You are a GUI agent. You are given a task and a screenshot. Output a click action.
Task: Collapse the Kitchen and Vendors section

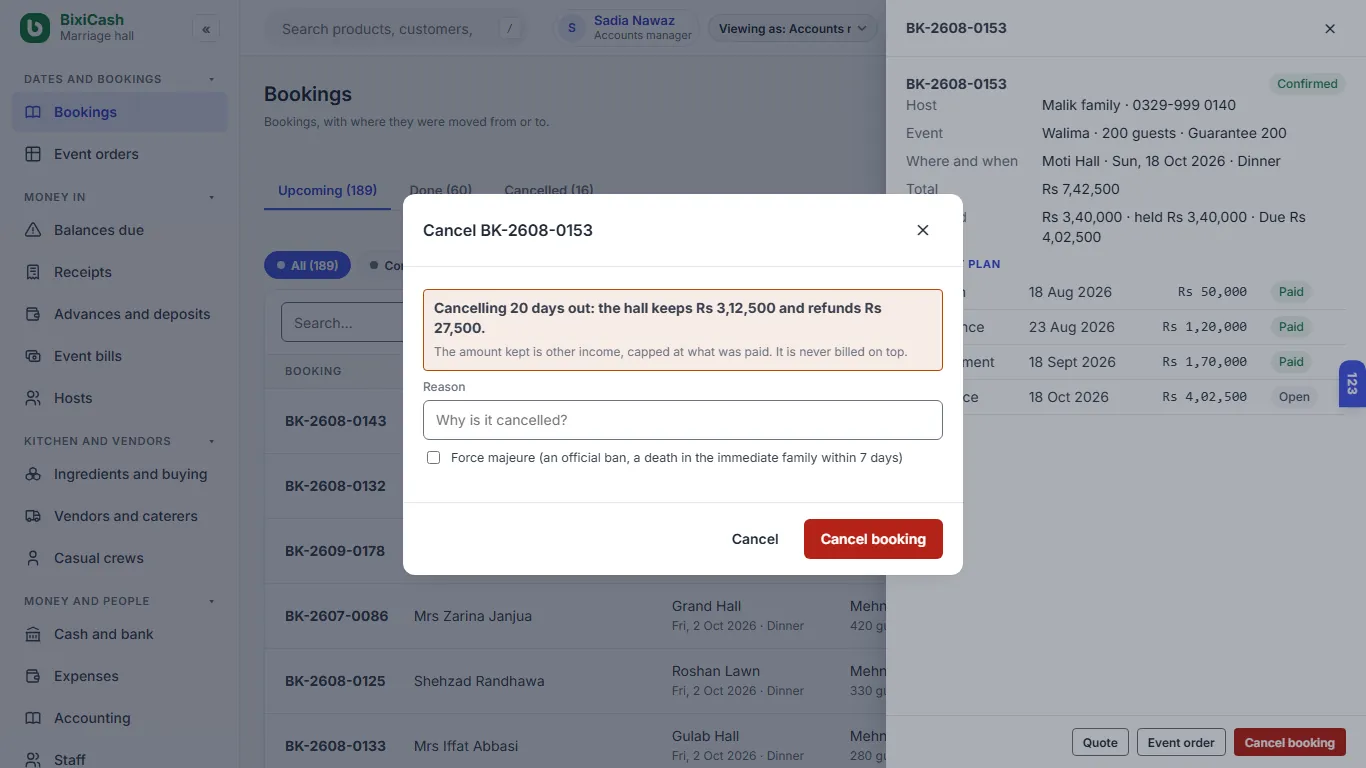pos(211,441)
